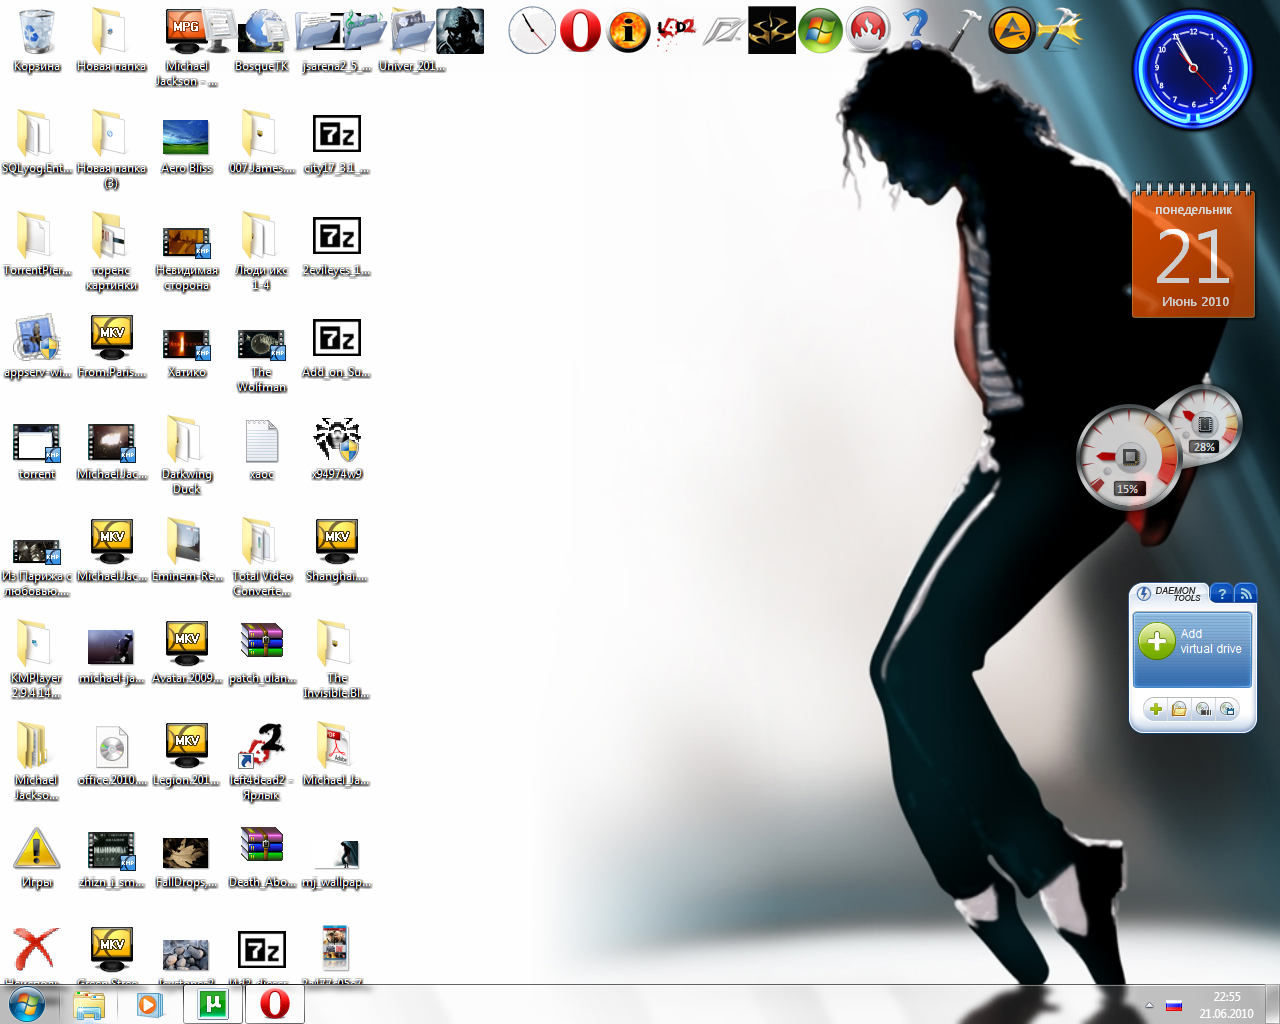This screenshot has height=1024, width=1280.
Task: Select the Корзина recycle bin
Action: (x=37, y=41)
